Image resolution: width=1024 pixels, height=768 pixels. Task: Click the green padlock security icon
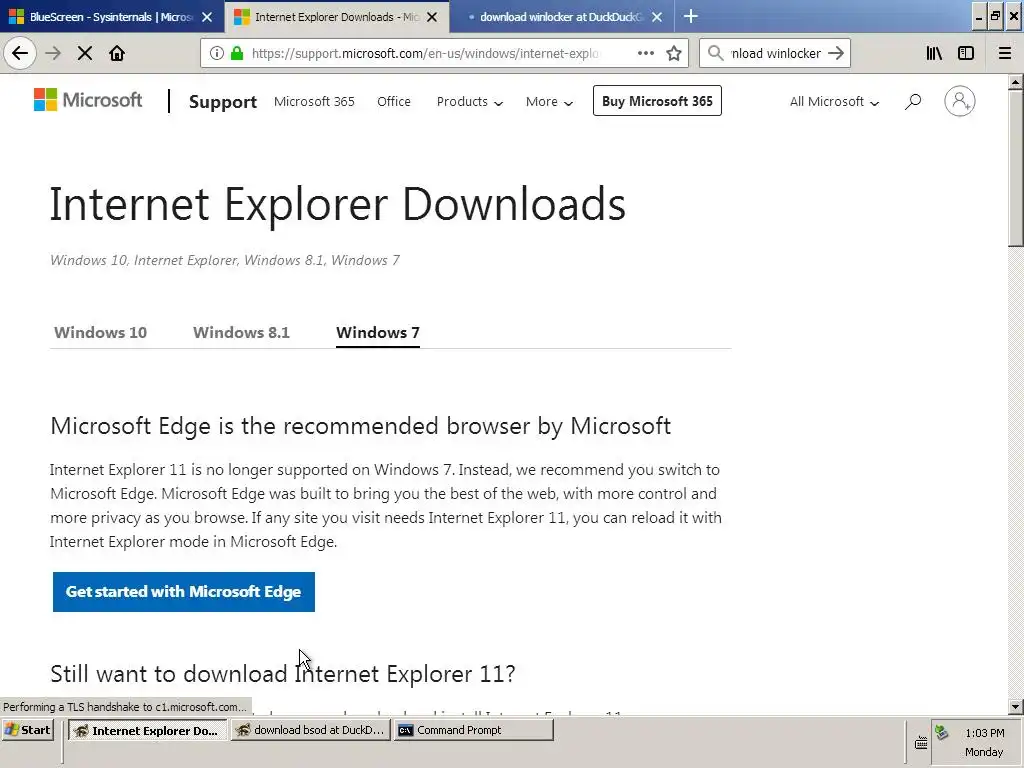point(237,54)
